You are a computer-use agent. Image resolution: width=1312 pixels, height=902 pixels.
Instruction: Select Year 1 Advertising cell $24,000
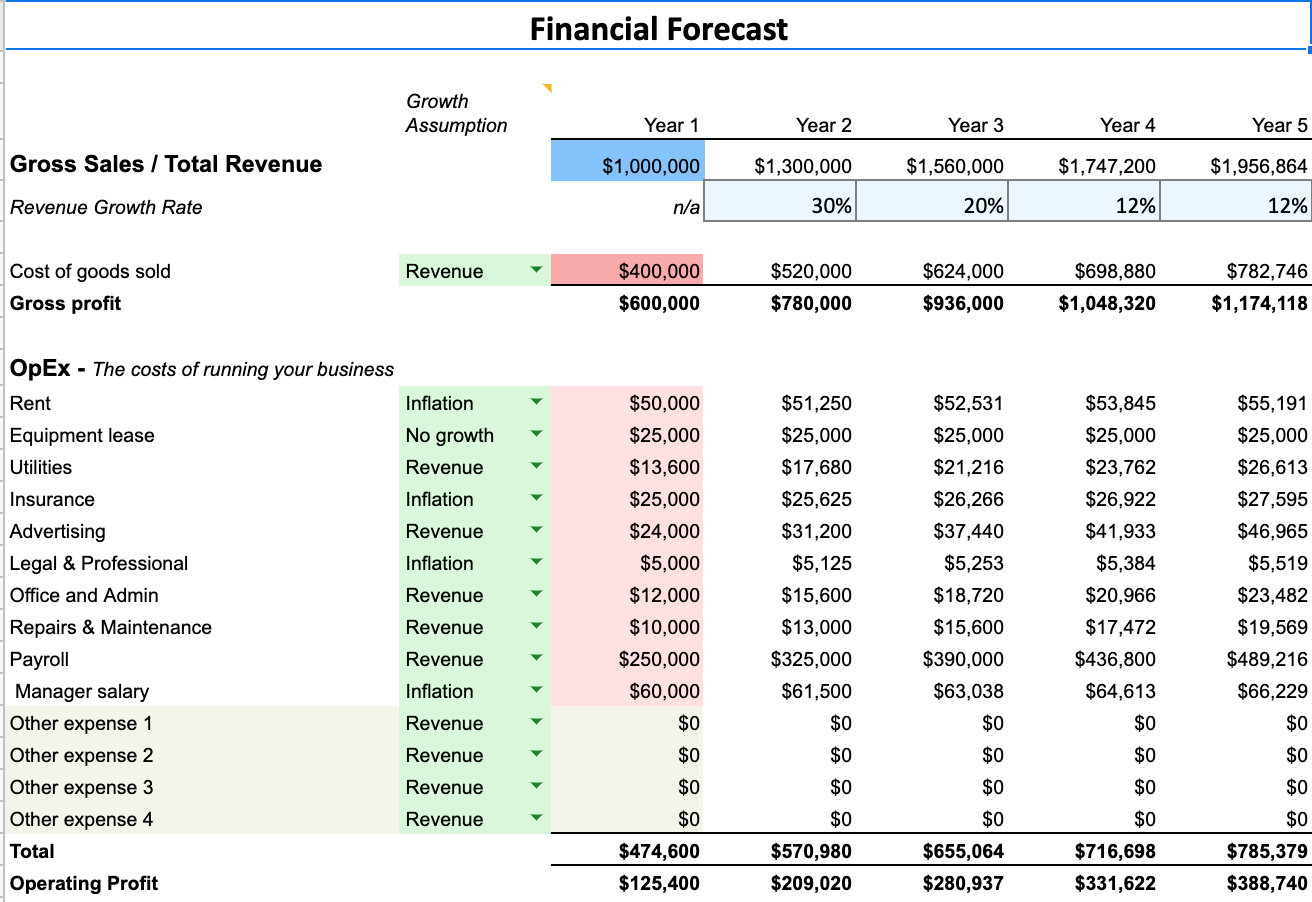tap(627, 531)
